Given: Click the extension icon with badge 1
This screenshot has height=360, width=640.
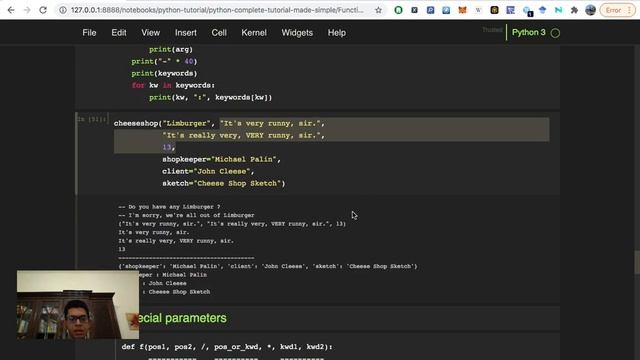Looking at the screenshot, I should pyautogui.click(x=527, y=11).
